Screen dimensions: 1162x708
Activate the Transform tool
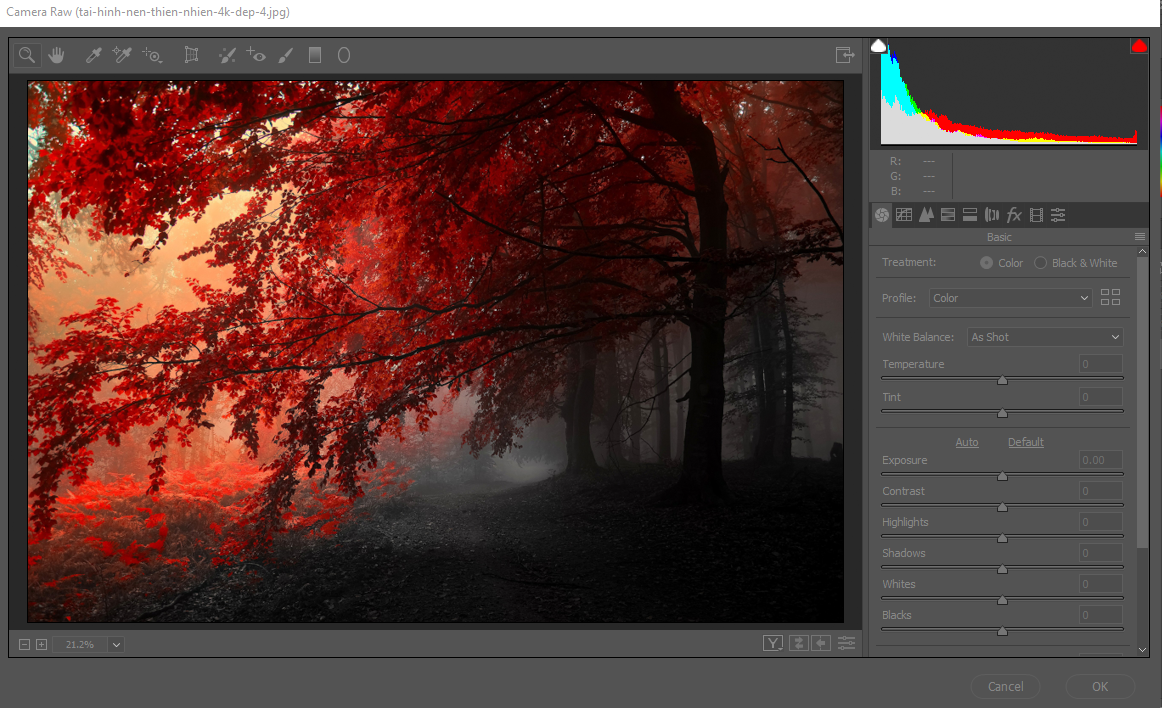(x=191, y=55)
